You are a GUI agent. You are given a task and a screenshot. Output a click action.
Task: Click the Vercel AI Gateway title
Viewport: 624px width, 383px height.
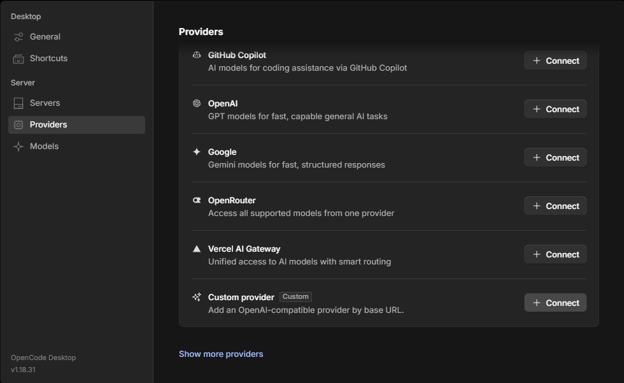tap(244, 249)
